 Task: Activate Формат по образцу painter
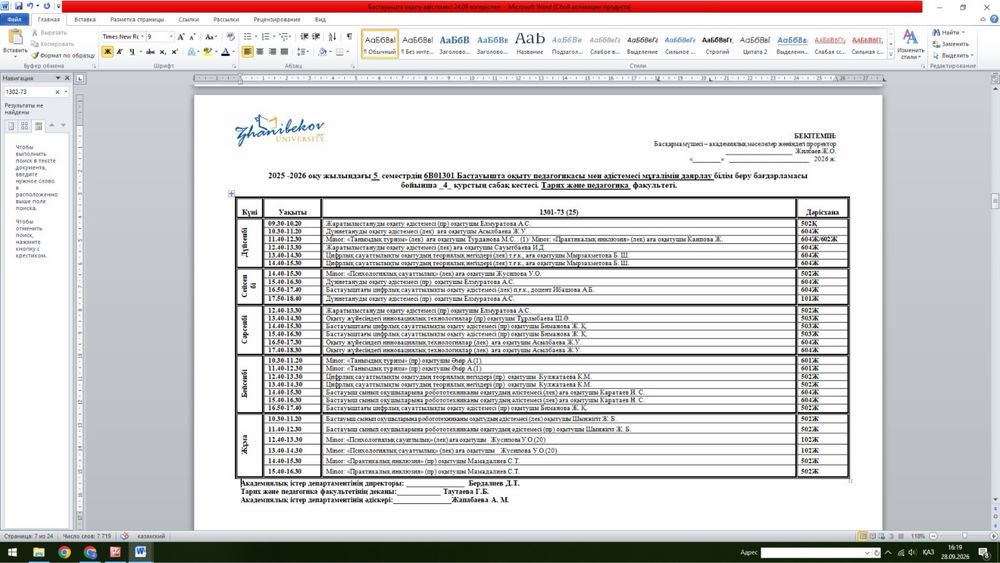63,55
